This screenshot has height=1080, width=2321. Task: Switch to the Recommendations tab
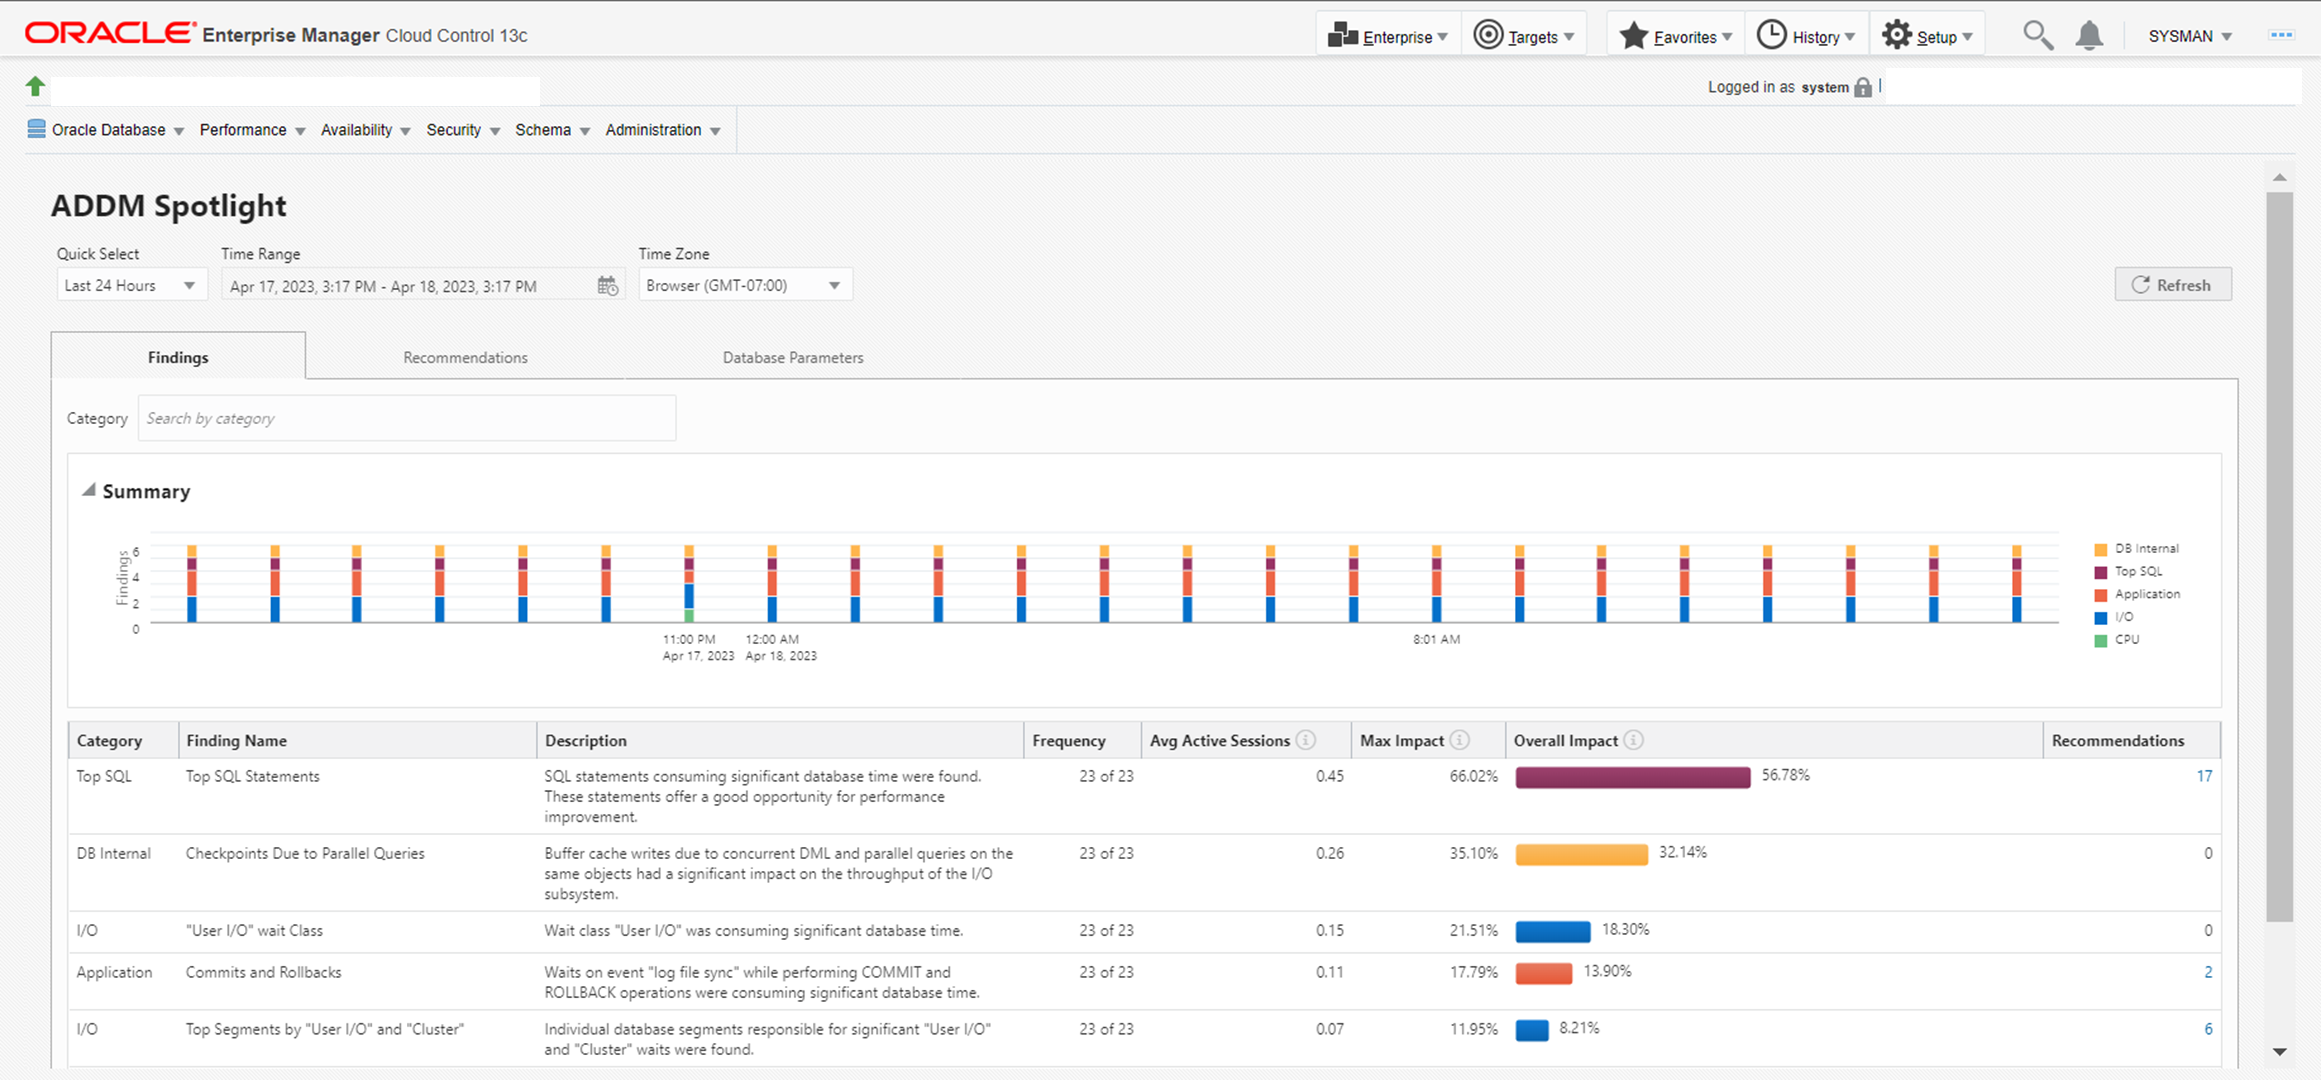pyautogui.click(x=465, y=358)
